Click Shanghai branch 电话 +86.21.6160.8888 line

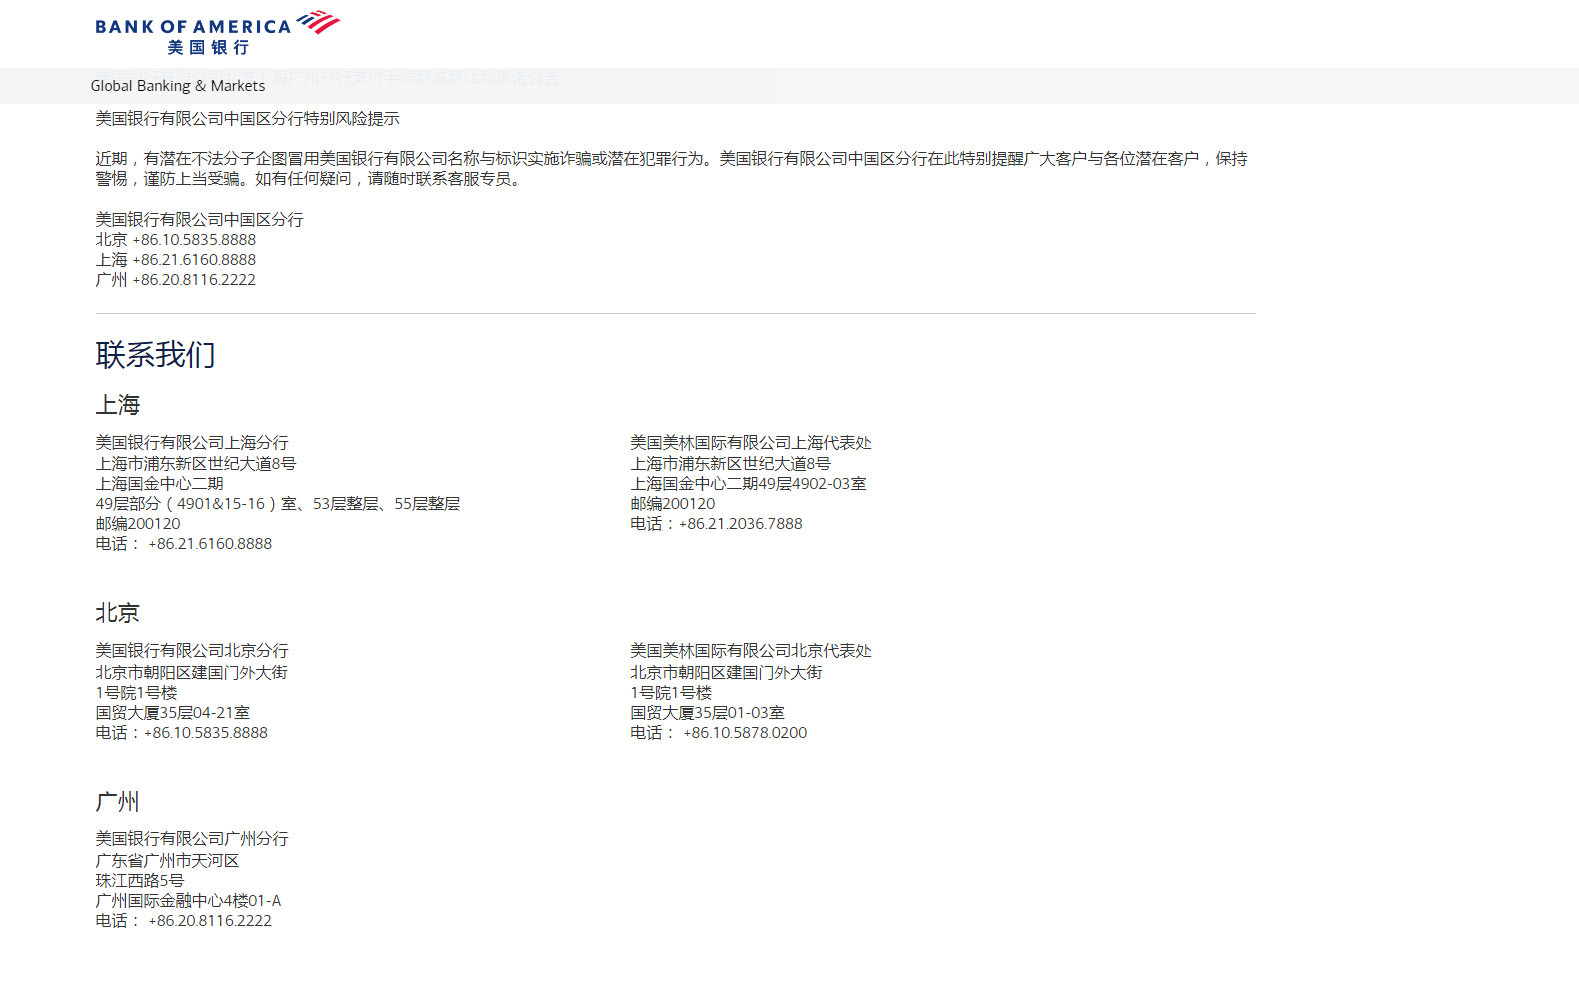[184, 543]
